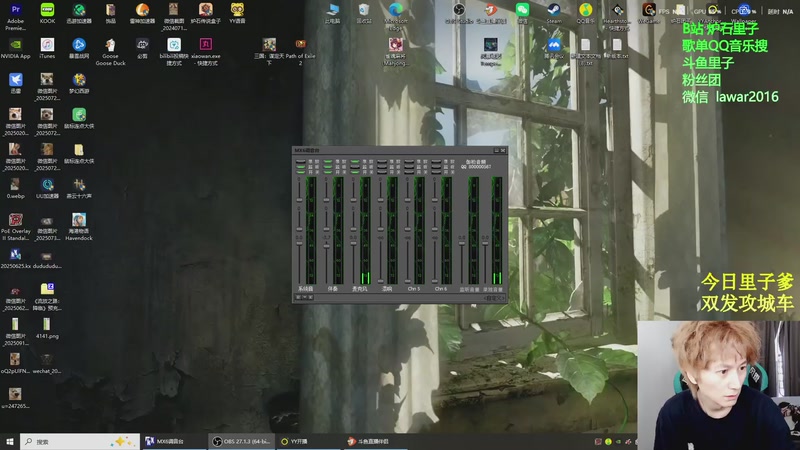Open the <自定义> preset selector in mixer
This screenshot has width=800, height=450.
click(493, 297)
